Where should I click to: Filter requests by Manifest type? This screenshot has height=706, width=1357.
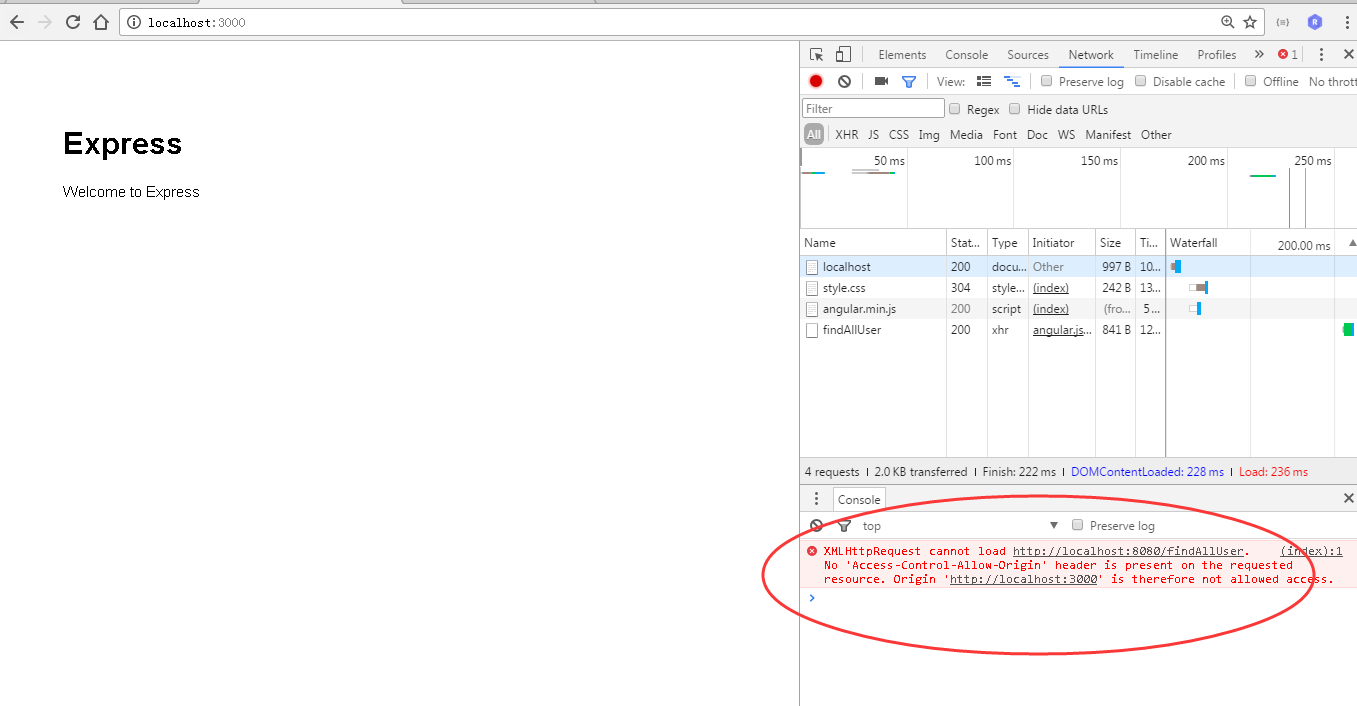[x=1108, y=135]
